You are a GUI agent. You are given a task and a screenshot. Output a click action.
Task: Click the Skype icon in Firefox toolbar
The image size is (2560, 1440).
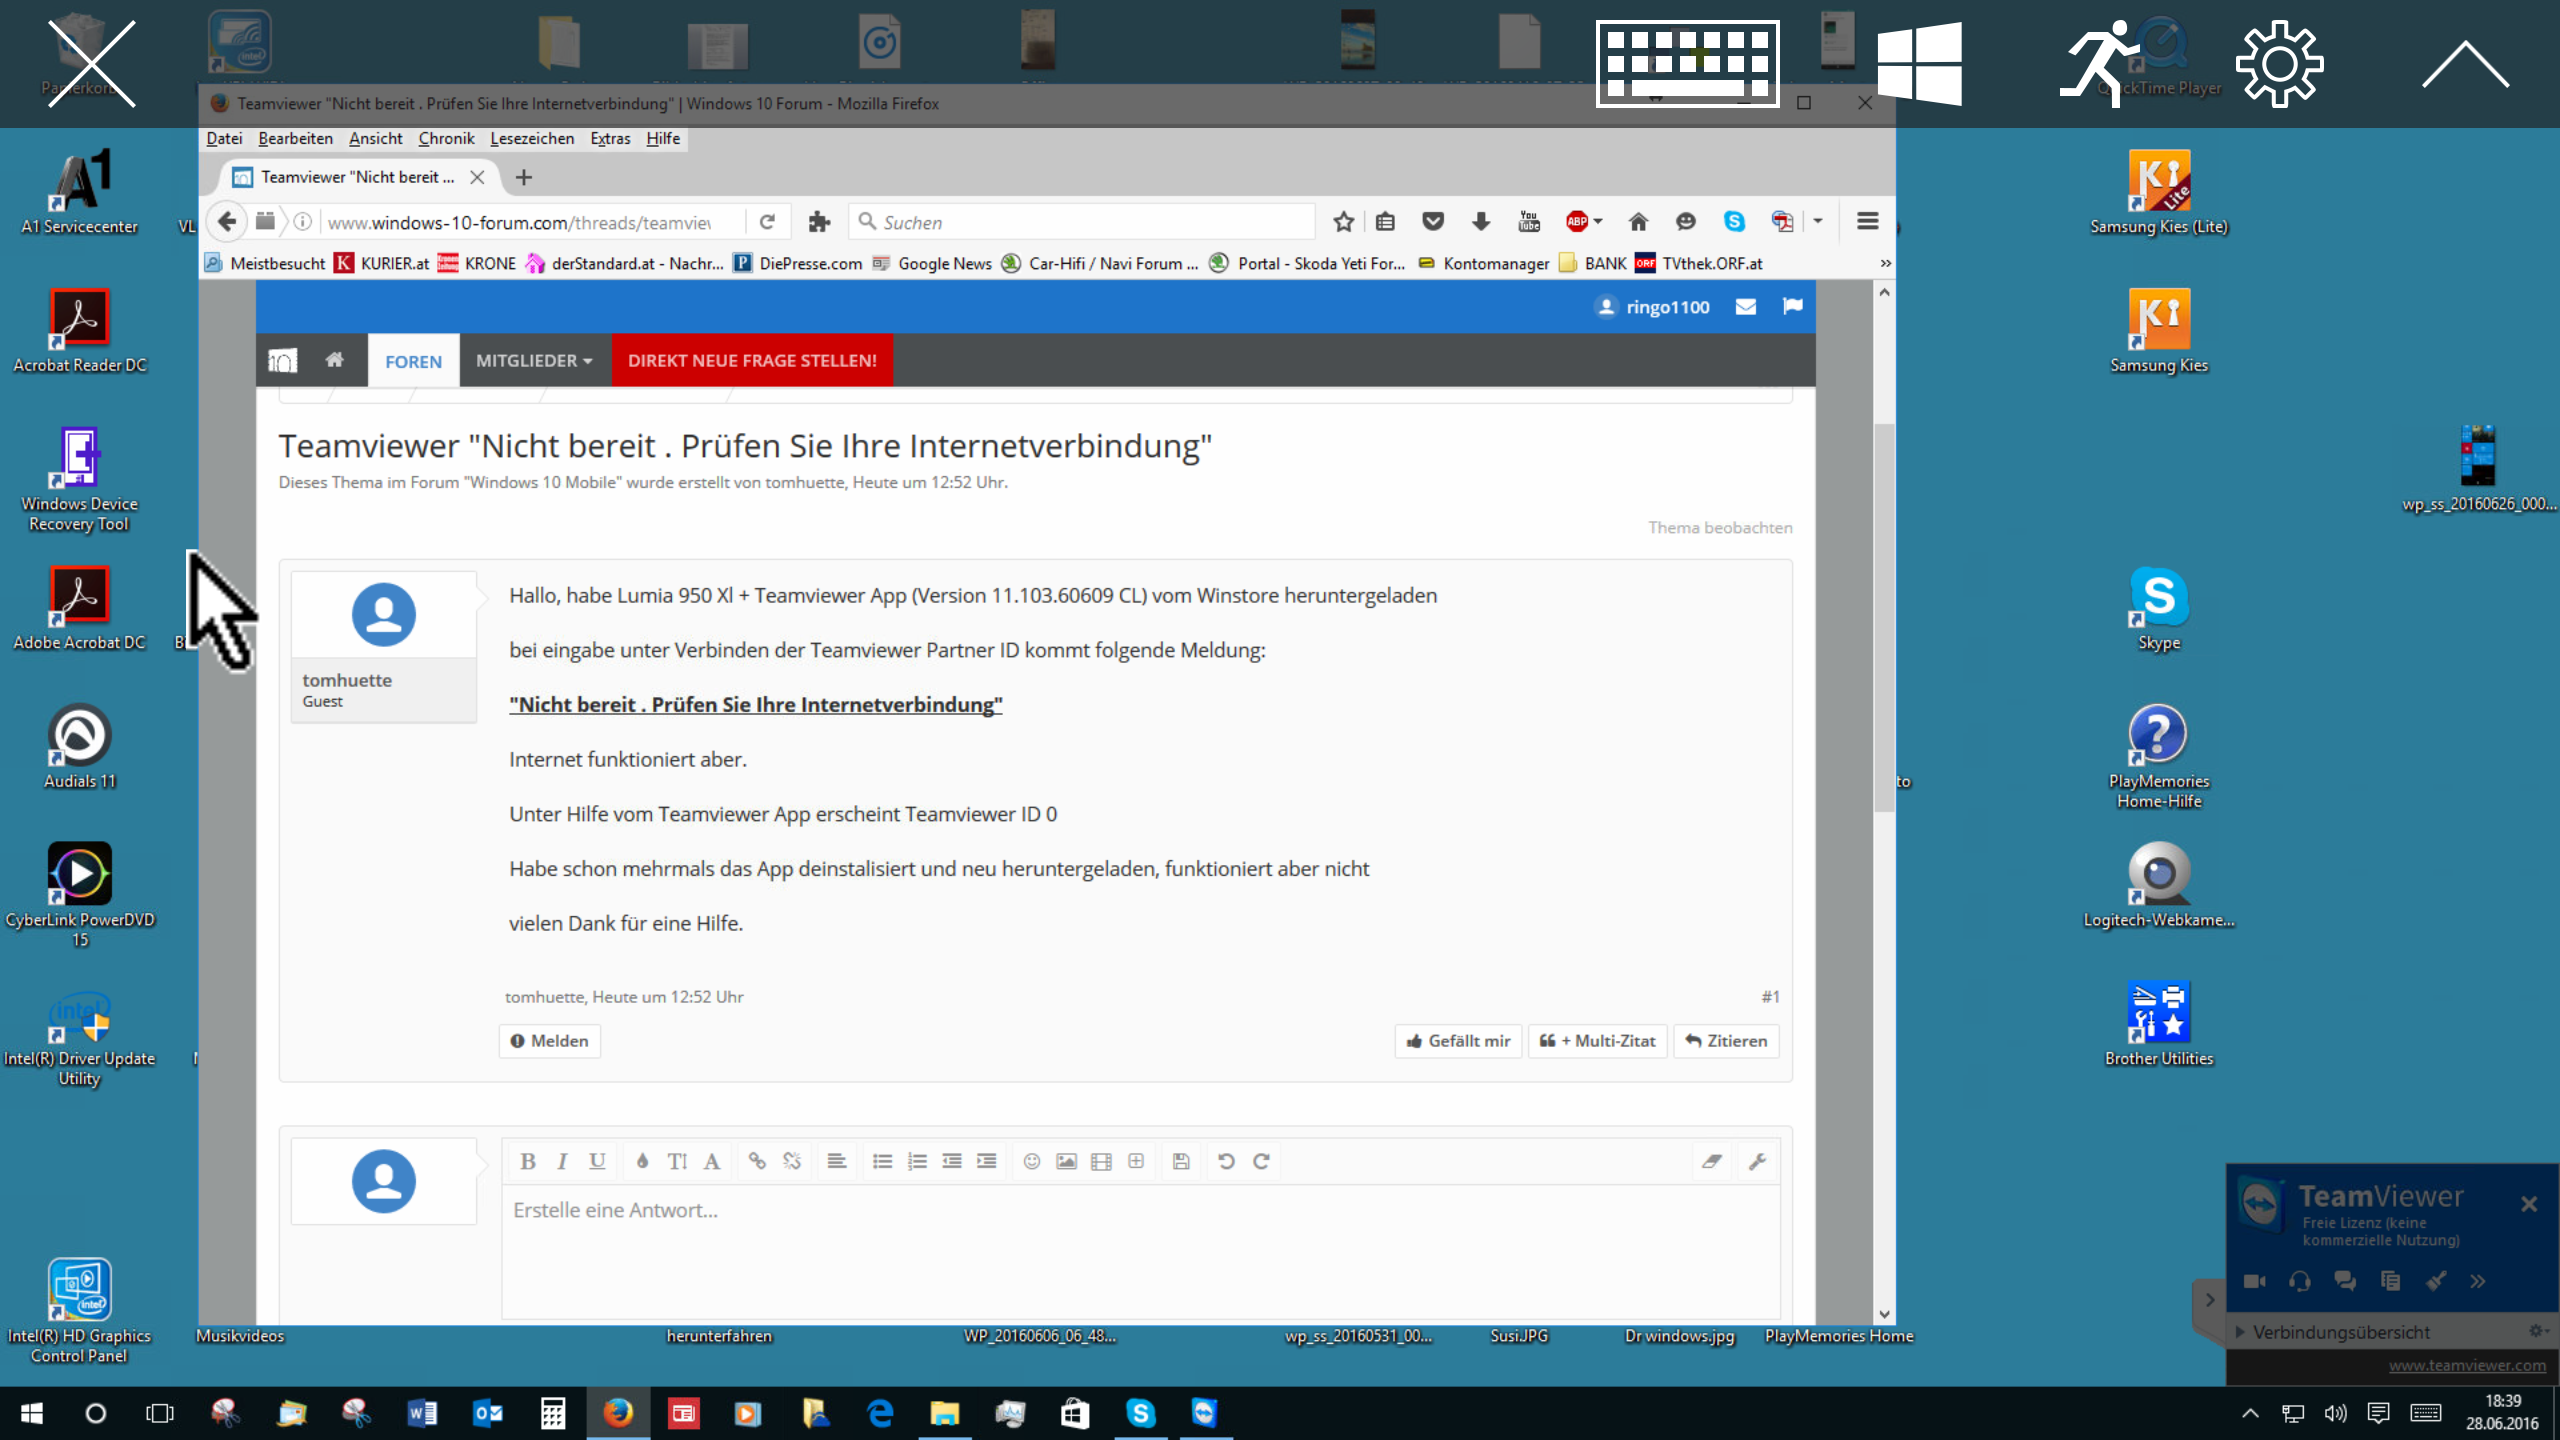1734,222
